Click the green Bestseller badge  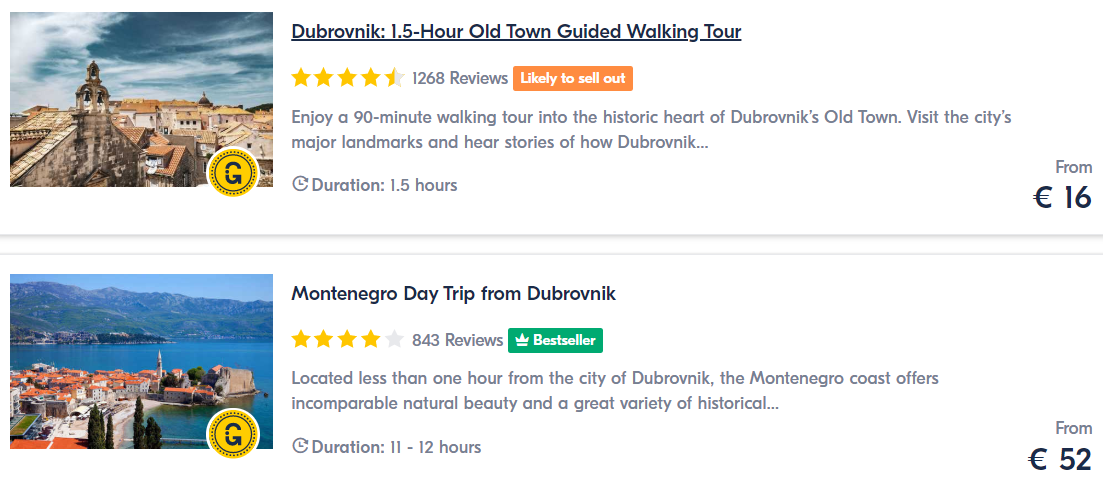tap(556, 340)
